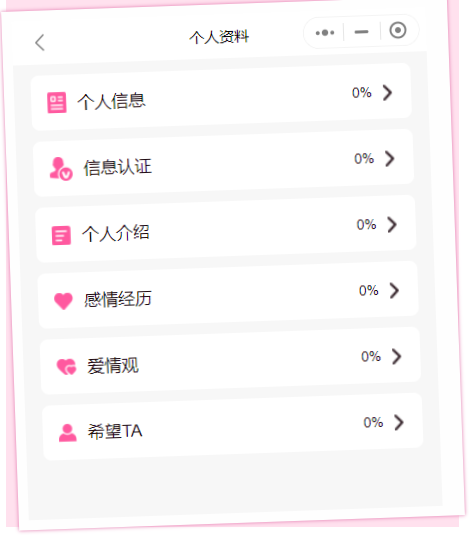This screenshot has height=535, width=469.
Task: Click the 信息认证 verified user icon
Action: pos(61,169)
